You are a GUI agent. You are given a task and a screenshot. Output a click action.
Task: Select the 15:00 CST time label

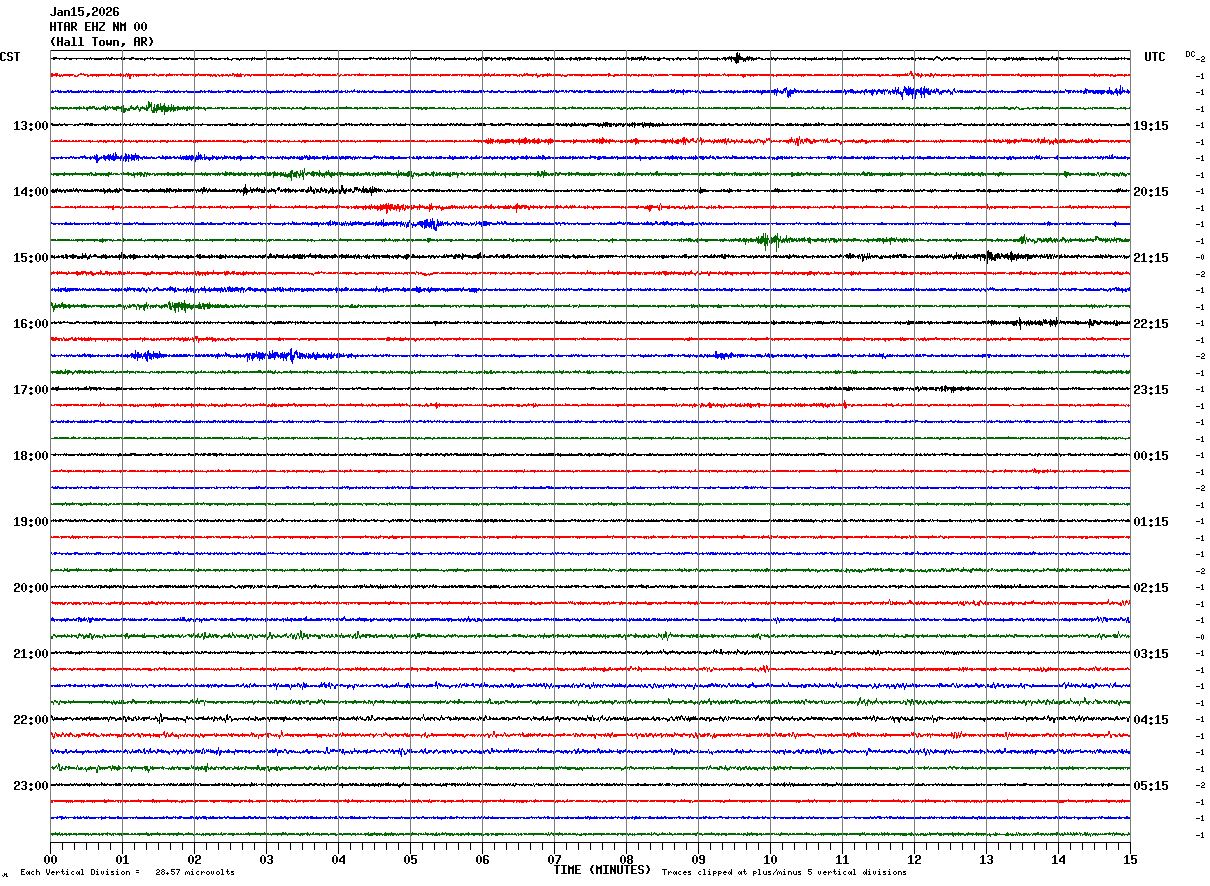[30, 258]
